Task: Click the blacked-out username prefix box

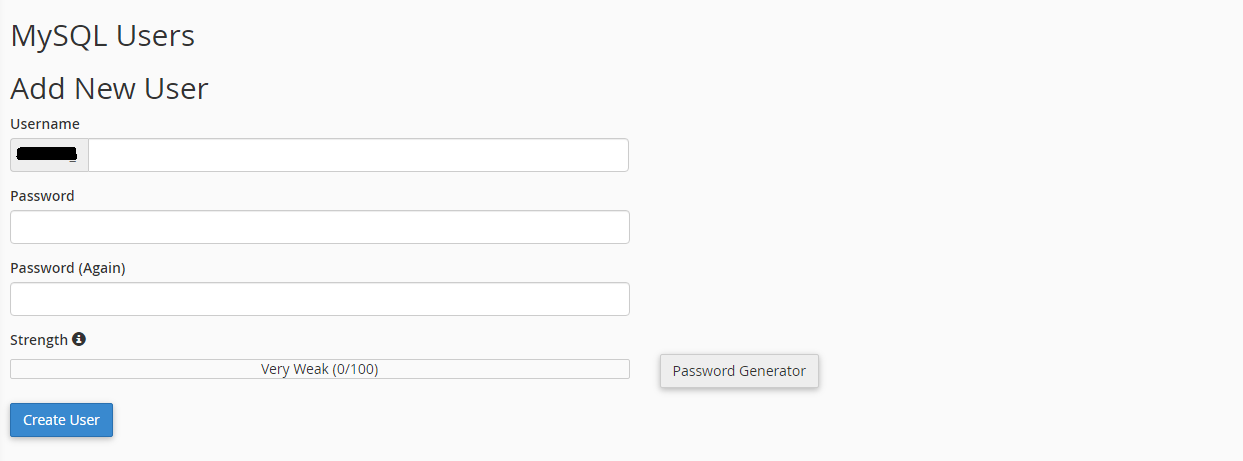Action: click(49, 155)
